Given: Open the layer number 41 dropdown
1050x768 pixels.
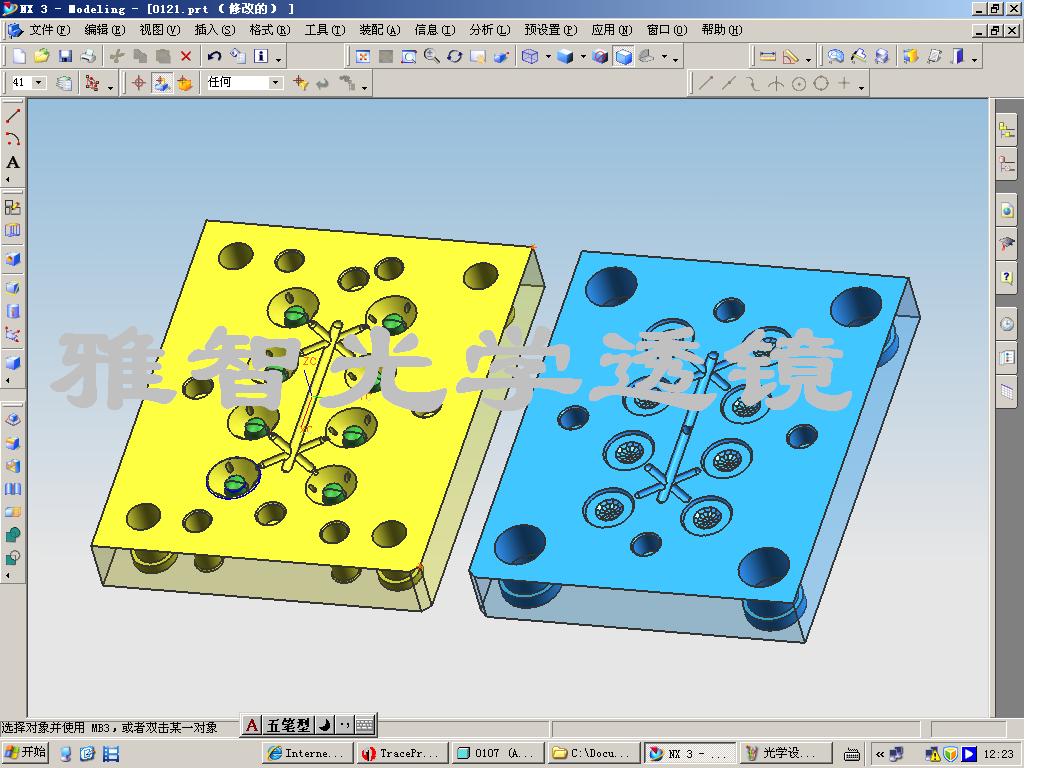Looking at the screenshot, I should 39,83.
